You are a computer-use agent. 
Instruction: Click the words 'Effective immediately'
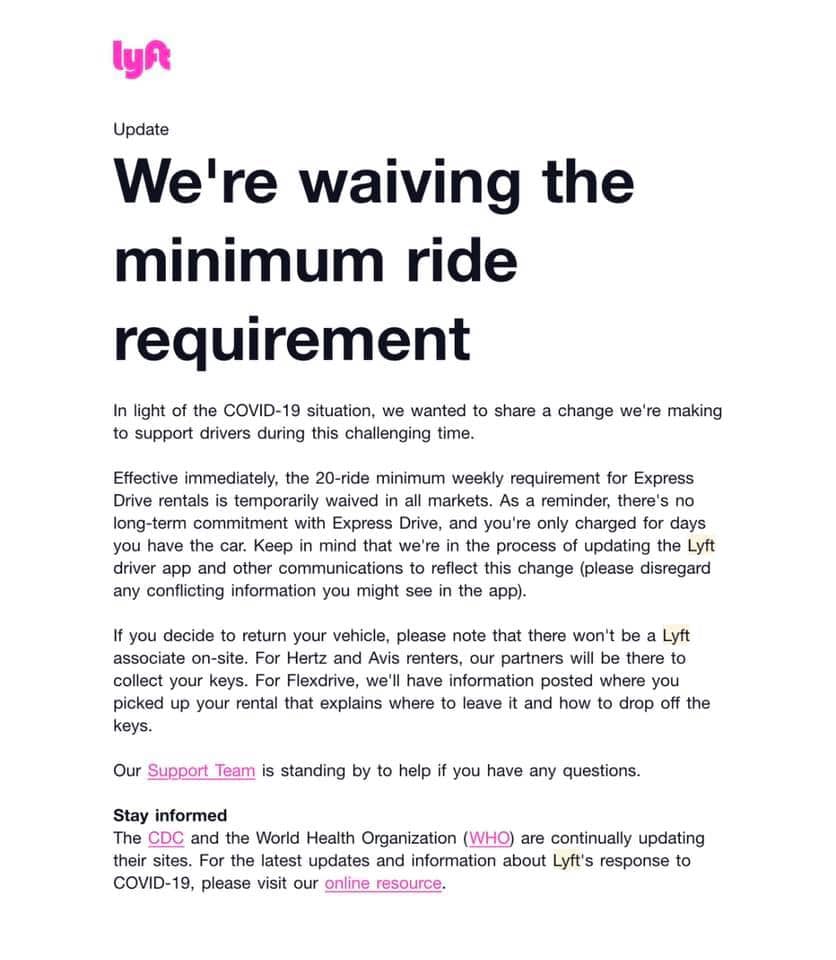click(195, 478)
